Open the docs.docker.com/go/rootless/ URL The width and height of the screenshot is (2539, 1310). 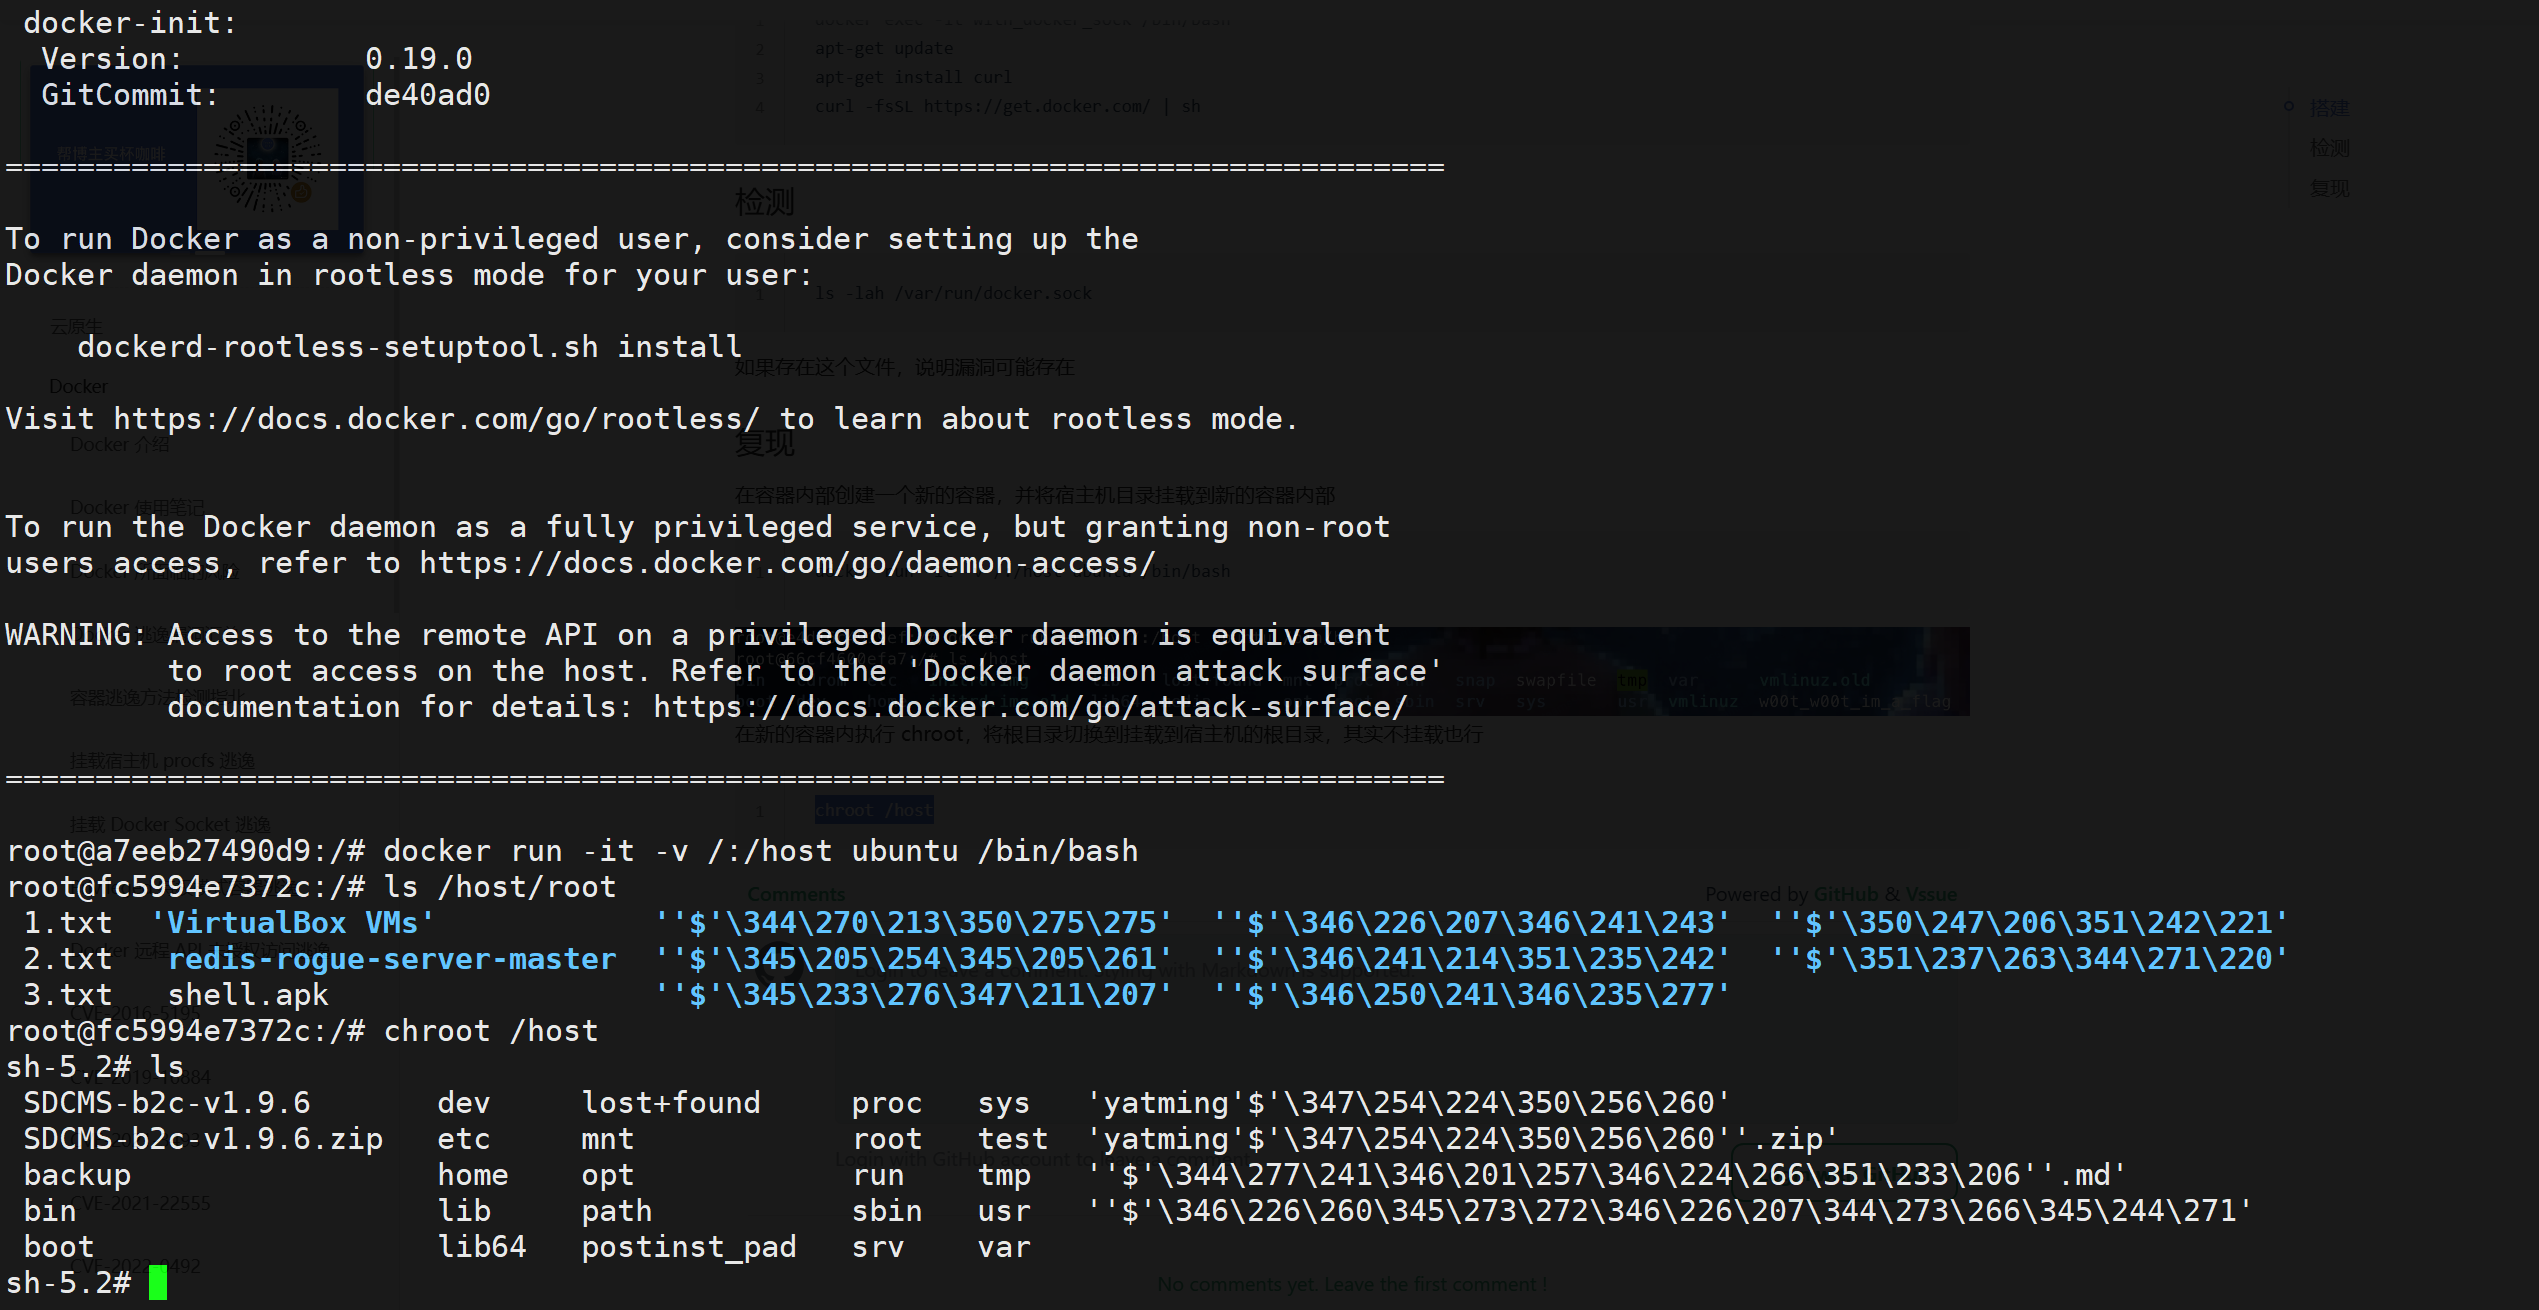pos(436,419)
